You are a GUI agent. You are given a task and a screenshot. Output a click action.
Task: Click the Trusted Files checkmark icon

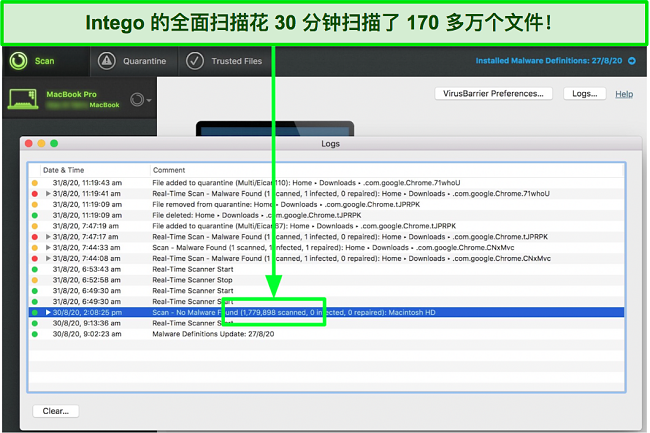[194, 61]
